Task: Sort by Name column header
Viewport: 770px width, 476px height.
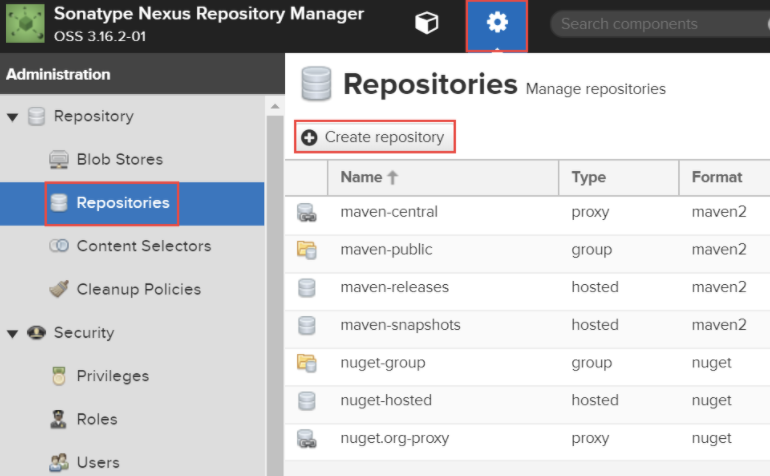Action: [442, 177]
